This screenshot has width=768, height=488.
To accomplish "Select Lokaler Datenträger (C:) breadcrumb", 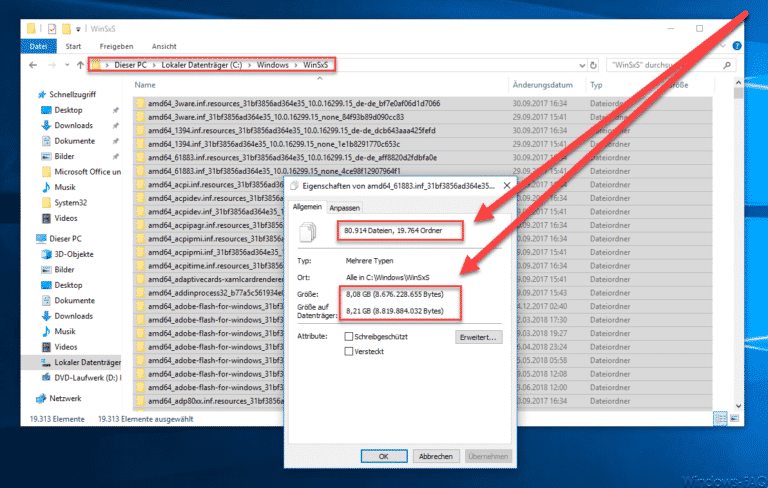I will tap(202, 65).
